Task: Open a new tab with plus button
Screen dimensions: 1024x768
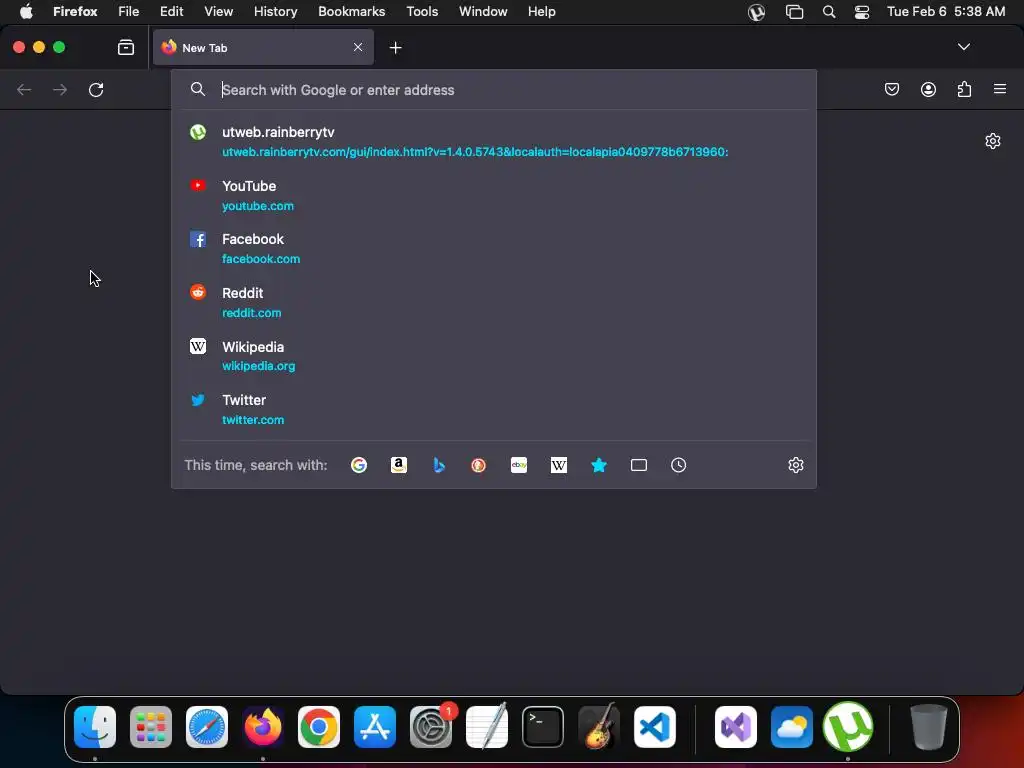Action: point(395,48)
